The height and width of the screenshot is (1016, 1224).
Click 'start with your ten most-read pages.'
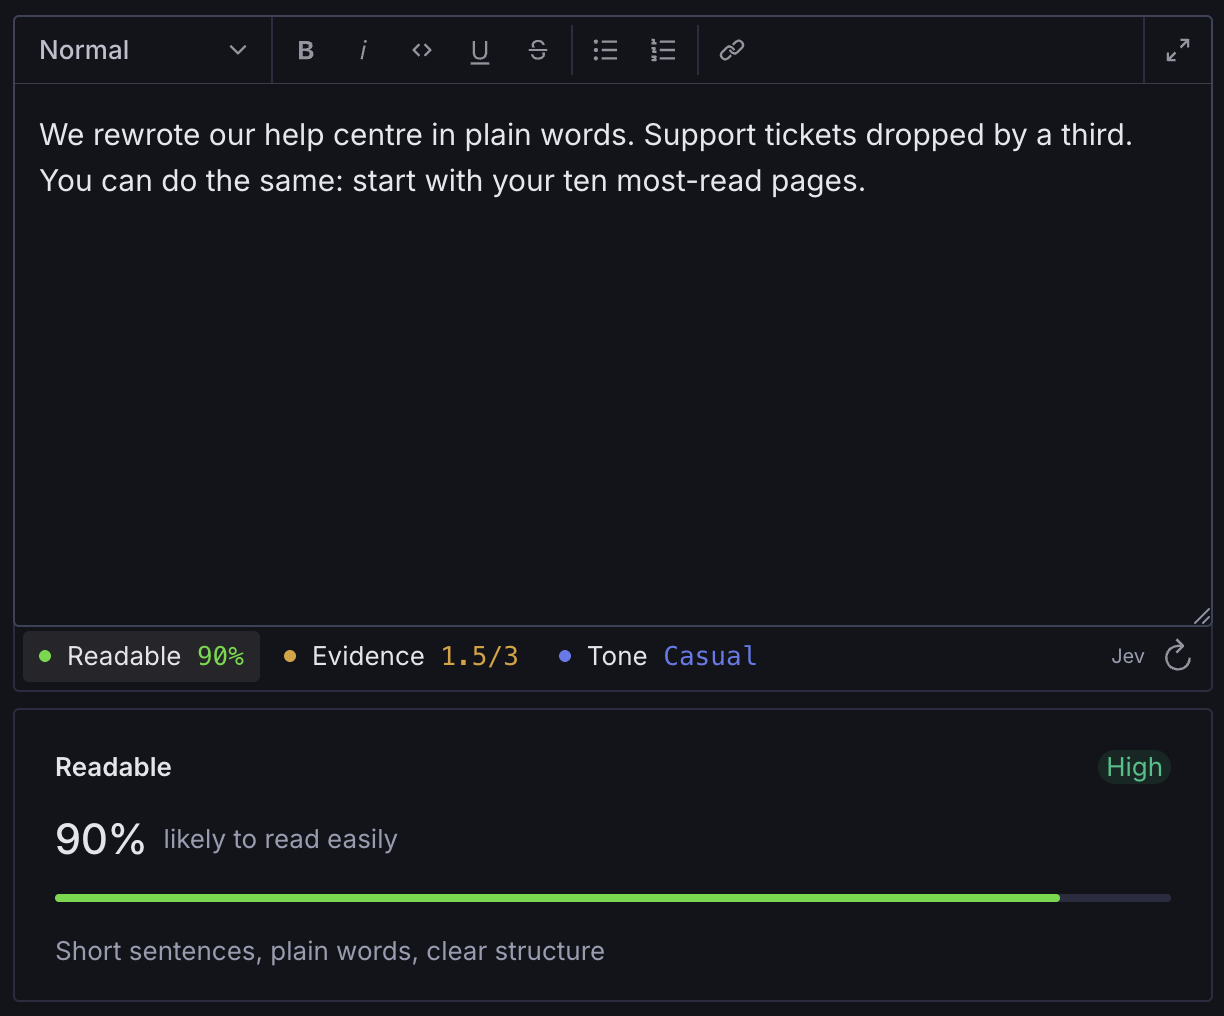click(x=609, y=181)
